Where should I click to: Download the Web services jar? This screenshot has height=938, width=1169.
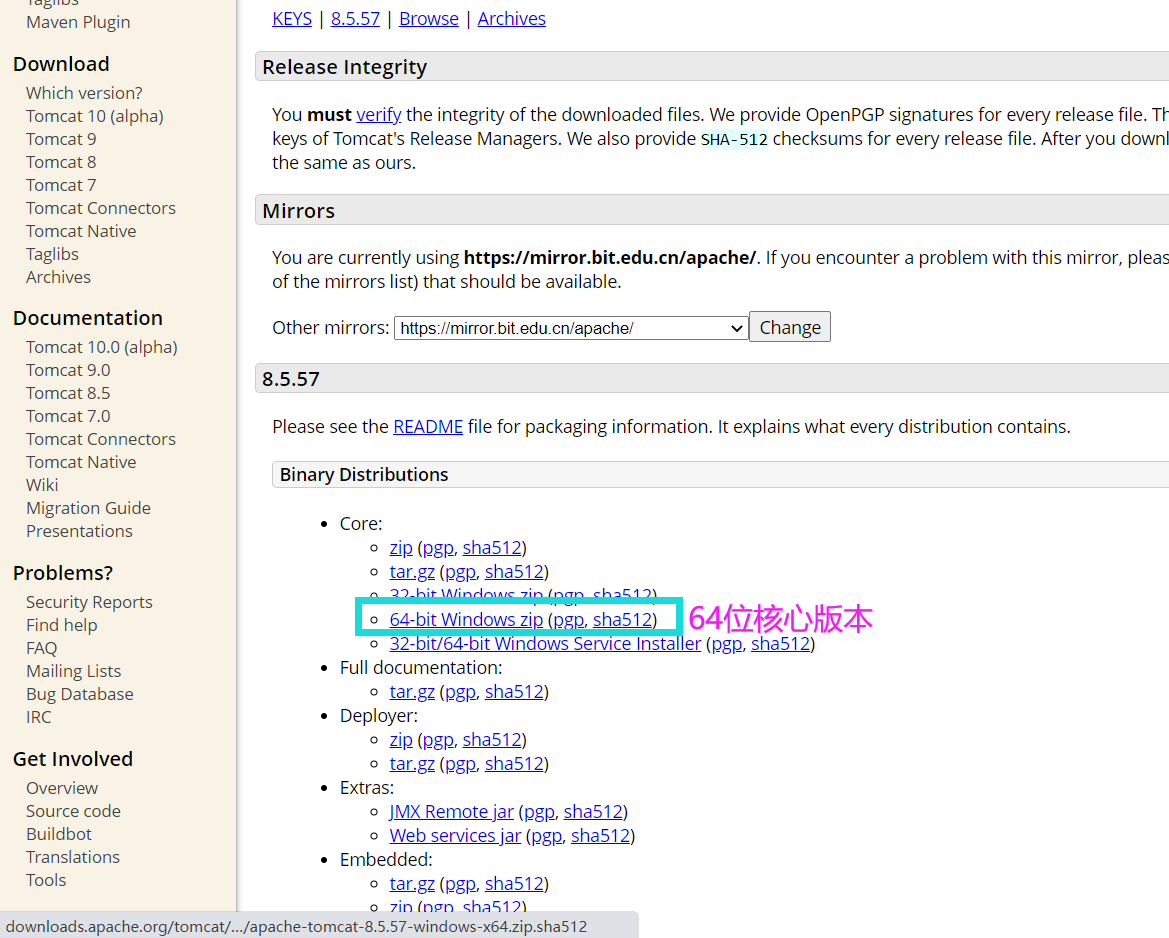click(456, 835)
